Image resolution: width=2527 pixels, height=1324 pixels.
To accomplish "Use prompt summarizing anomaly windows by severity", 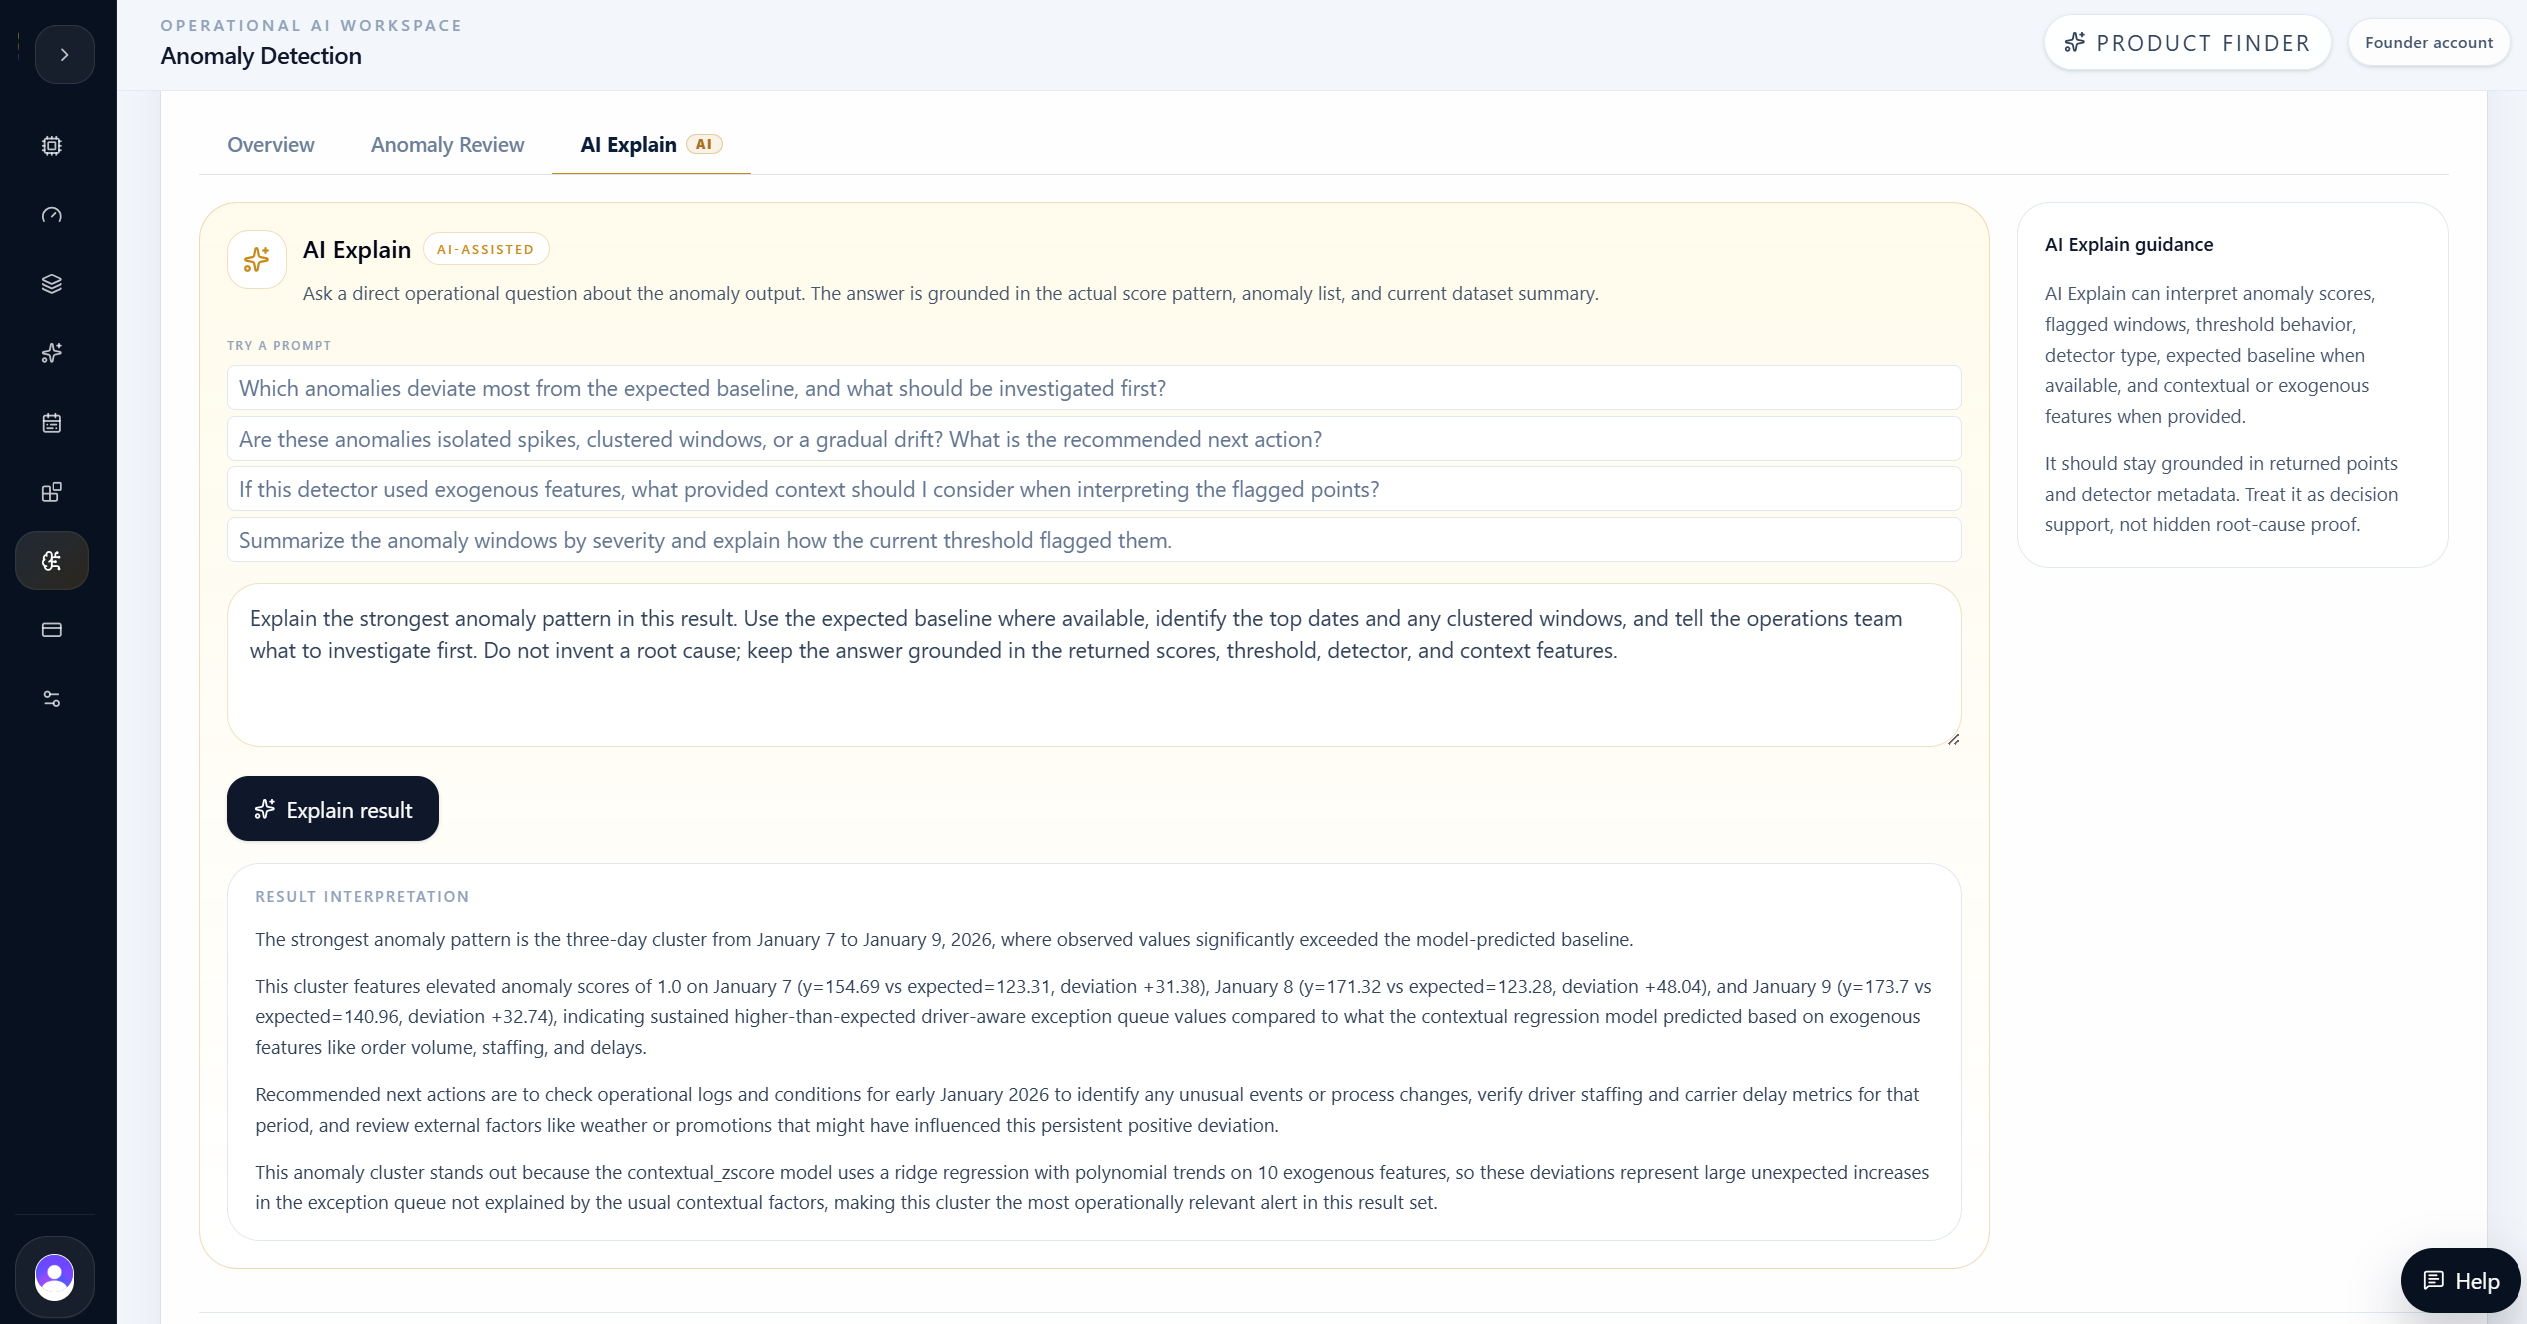I will tap(1094, 540).
